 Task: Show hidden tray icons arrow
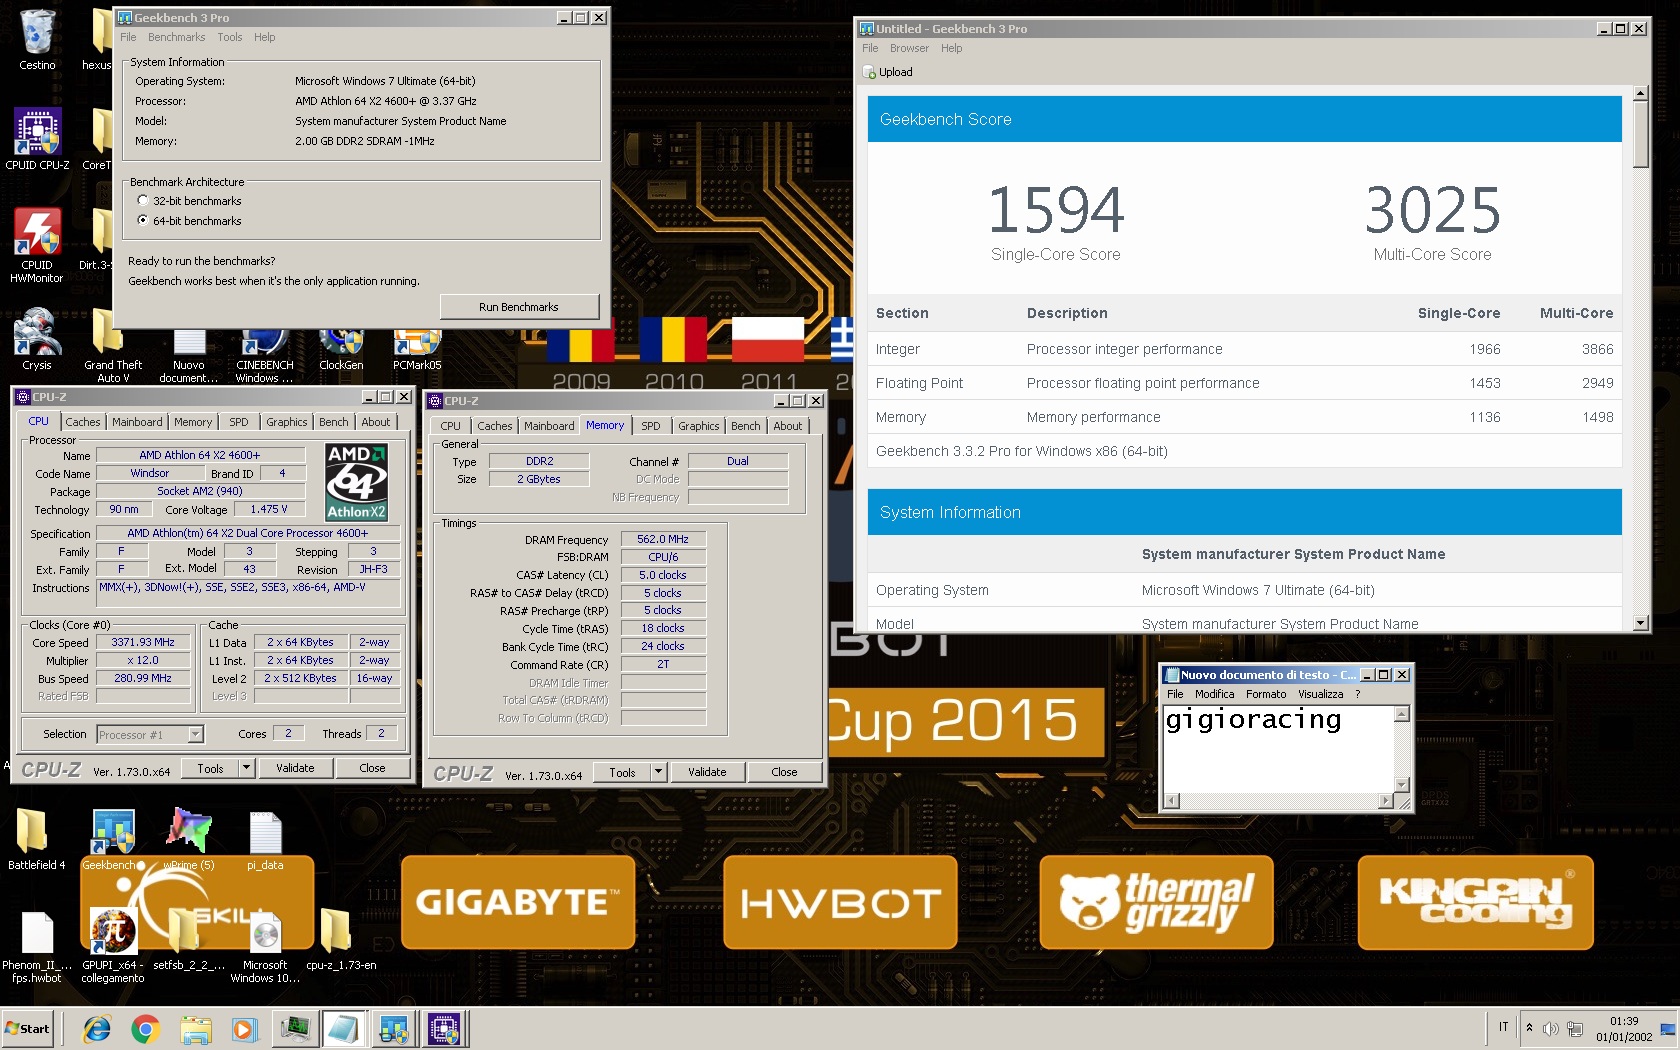[1529, 1028]
